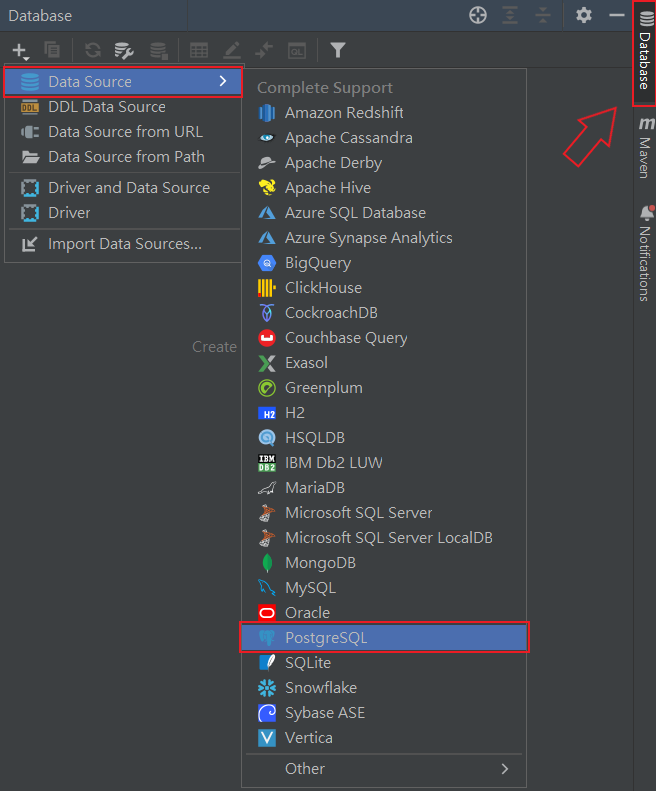Select Sybase ASE data source
Viewport: 656px width, 791px height.
(x=384, y=713)
